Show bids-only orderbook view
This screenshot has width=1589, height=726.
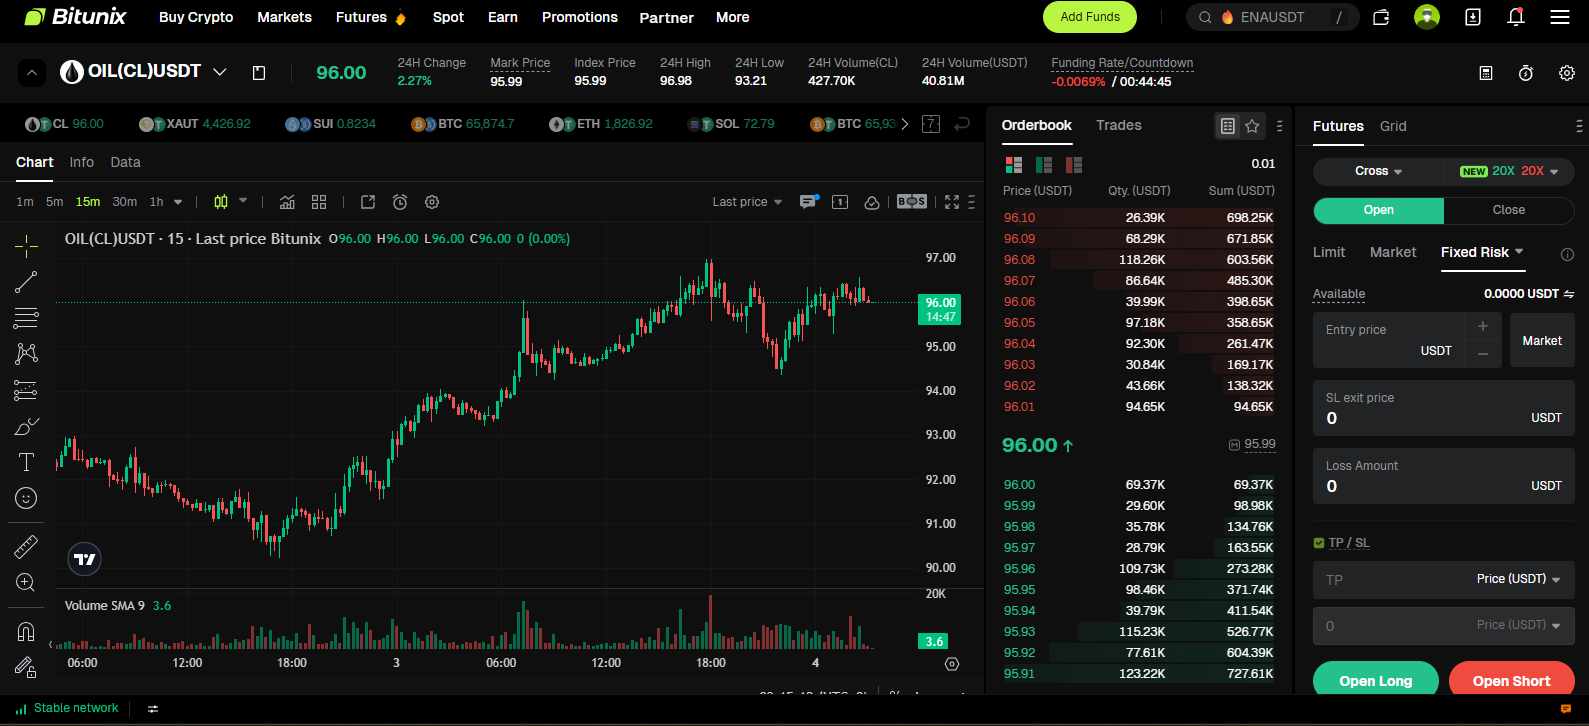[1044, 164]
